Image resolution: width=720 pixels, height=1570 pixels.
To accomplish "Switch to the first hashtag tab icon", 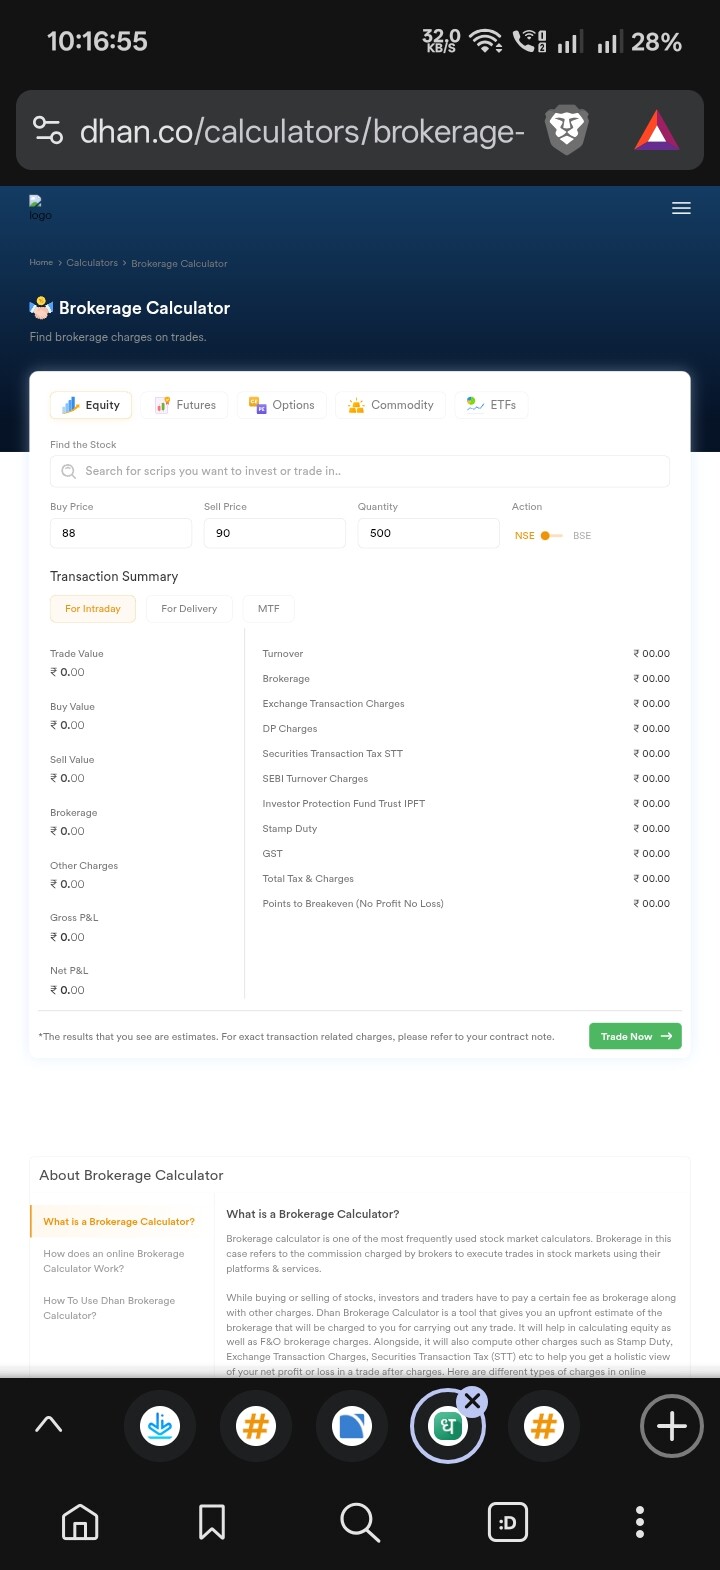I will tap(256, 1426).
